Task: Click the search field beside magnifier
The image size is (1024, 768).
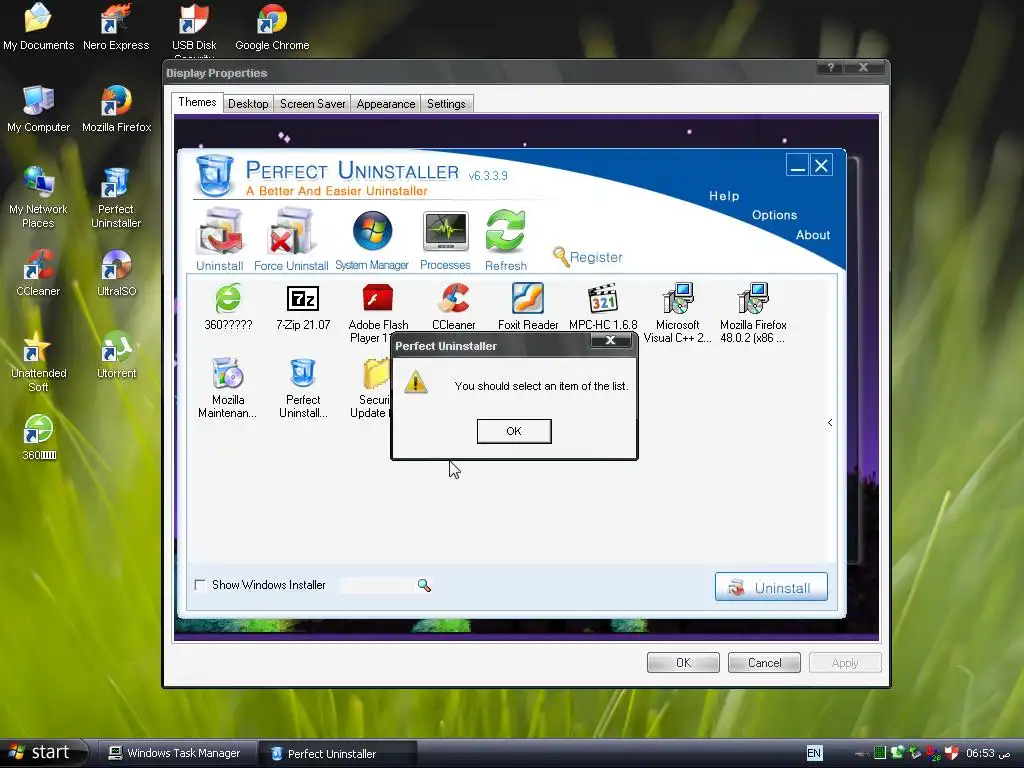Action: coord(377,585)
